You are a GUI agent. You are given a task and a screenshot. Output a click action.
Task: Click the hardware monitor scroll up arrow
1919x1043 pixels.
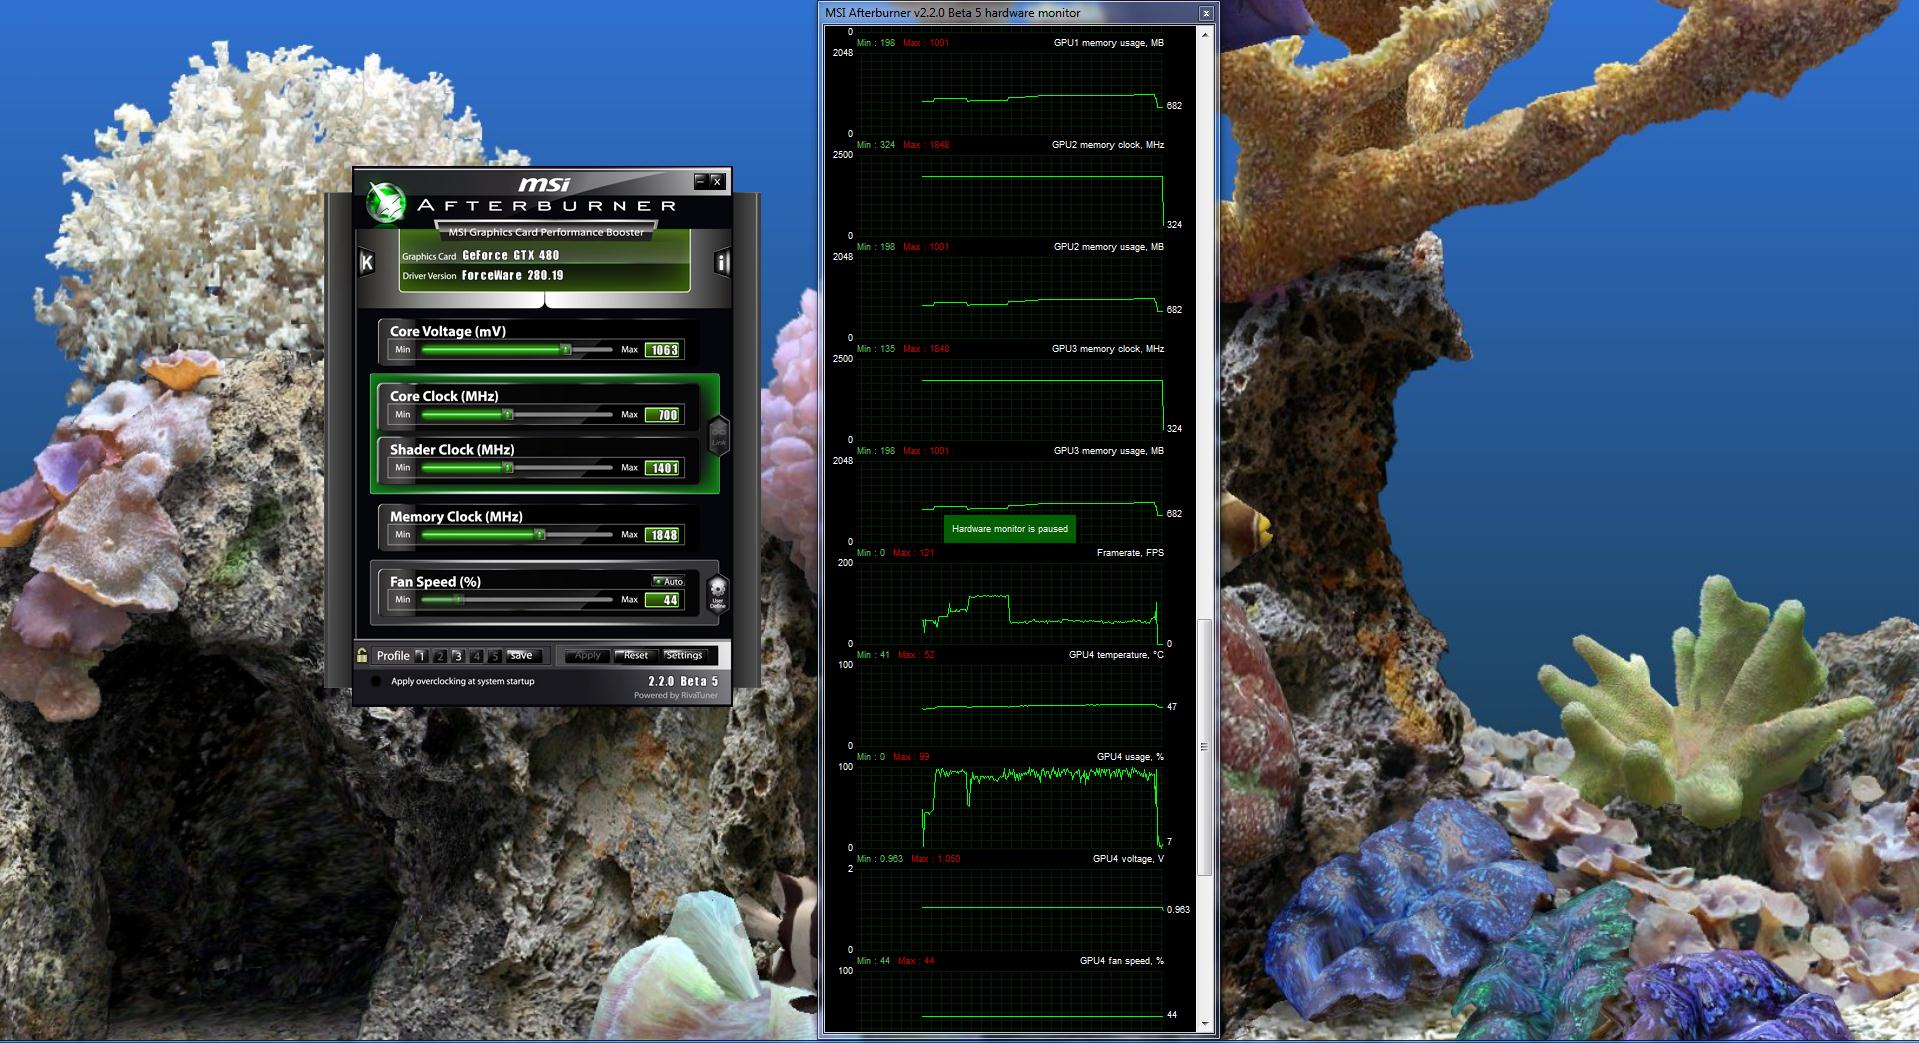(x=1205, y=35)
